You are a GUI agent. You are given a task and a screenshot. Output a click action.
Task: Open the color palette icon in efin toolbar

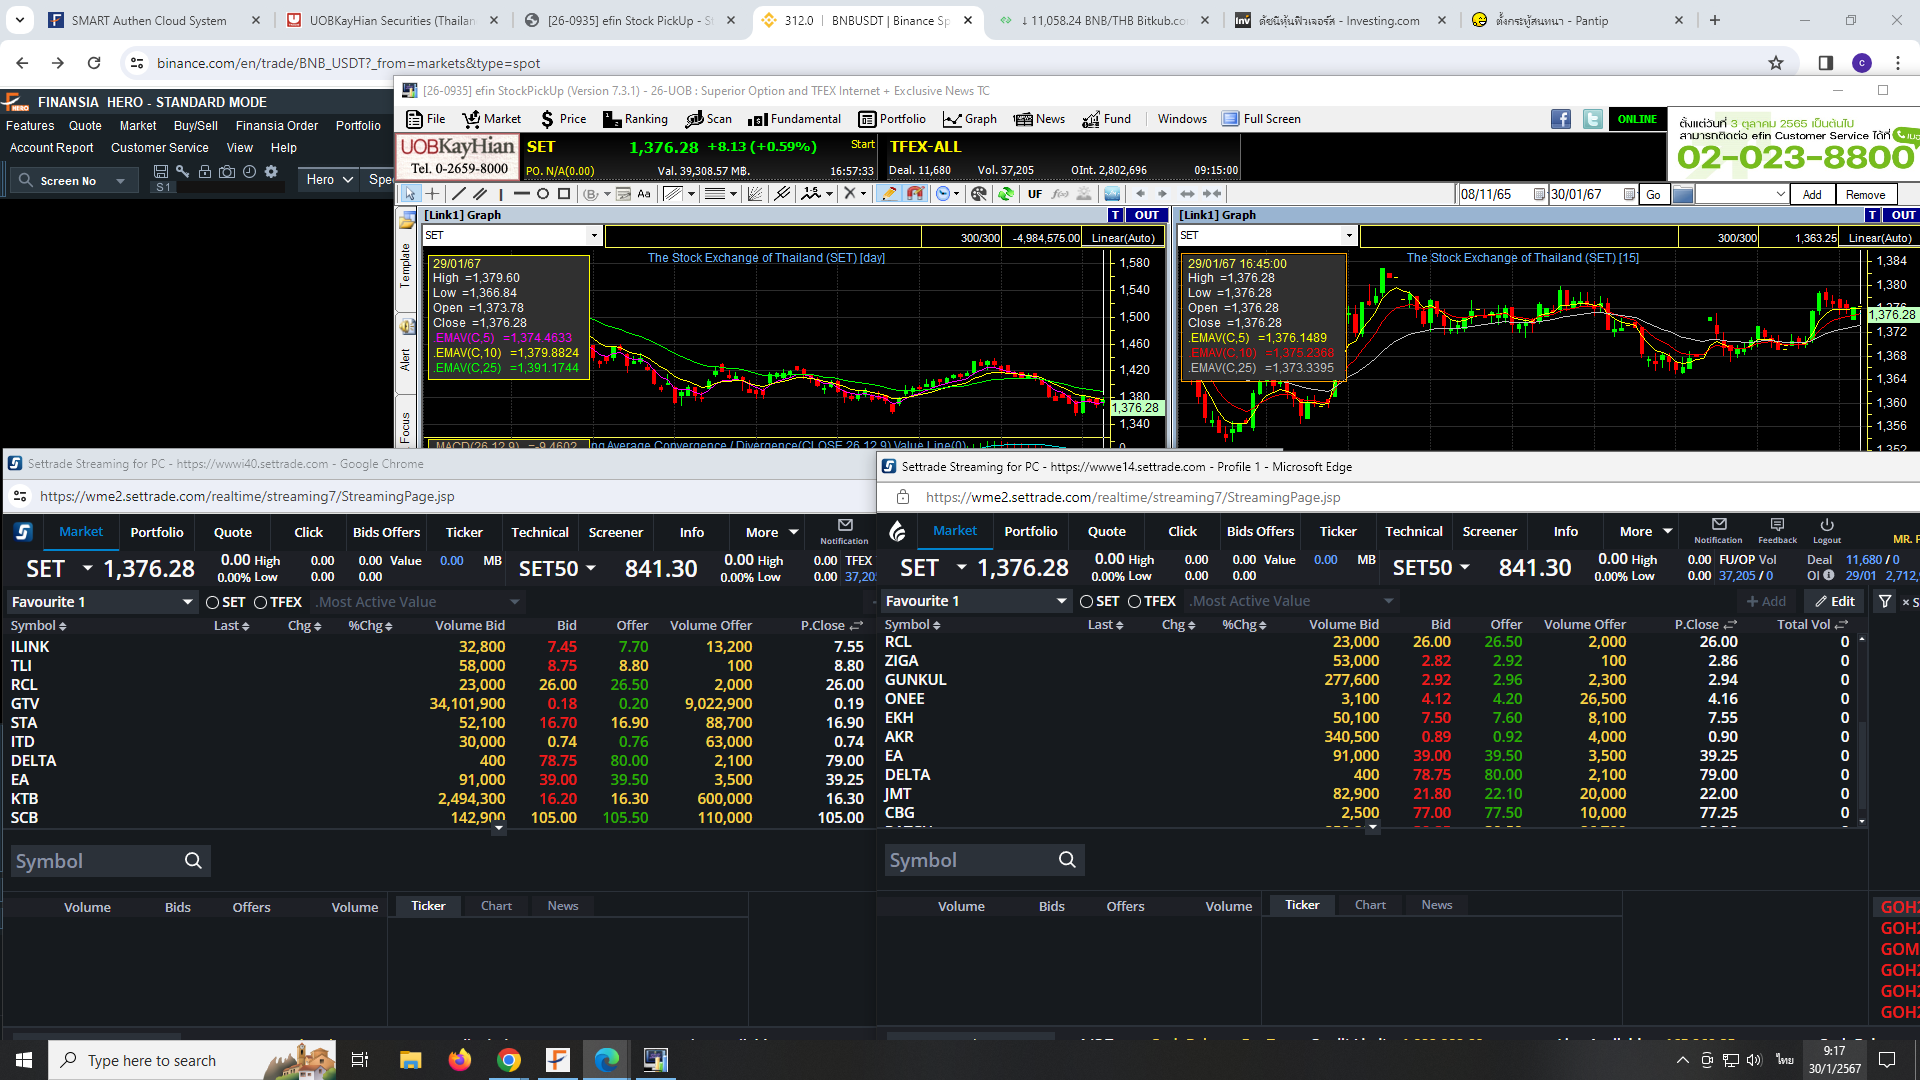pyautogui.click(x=979, y=194)
